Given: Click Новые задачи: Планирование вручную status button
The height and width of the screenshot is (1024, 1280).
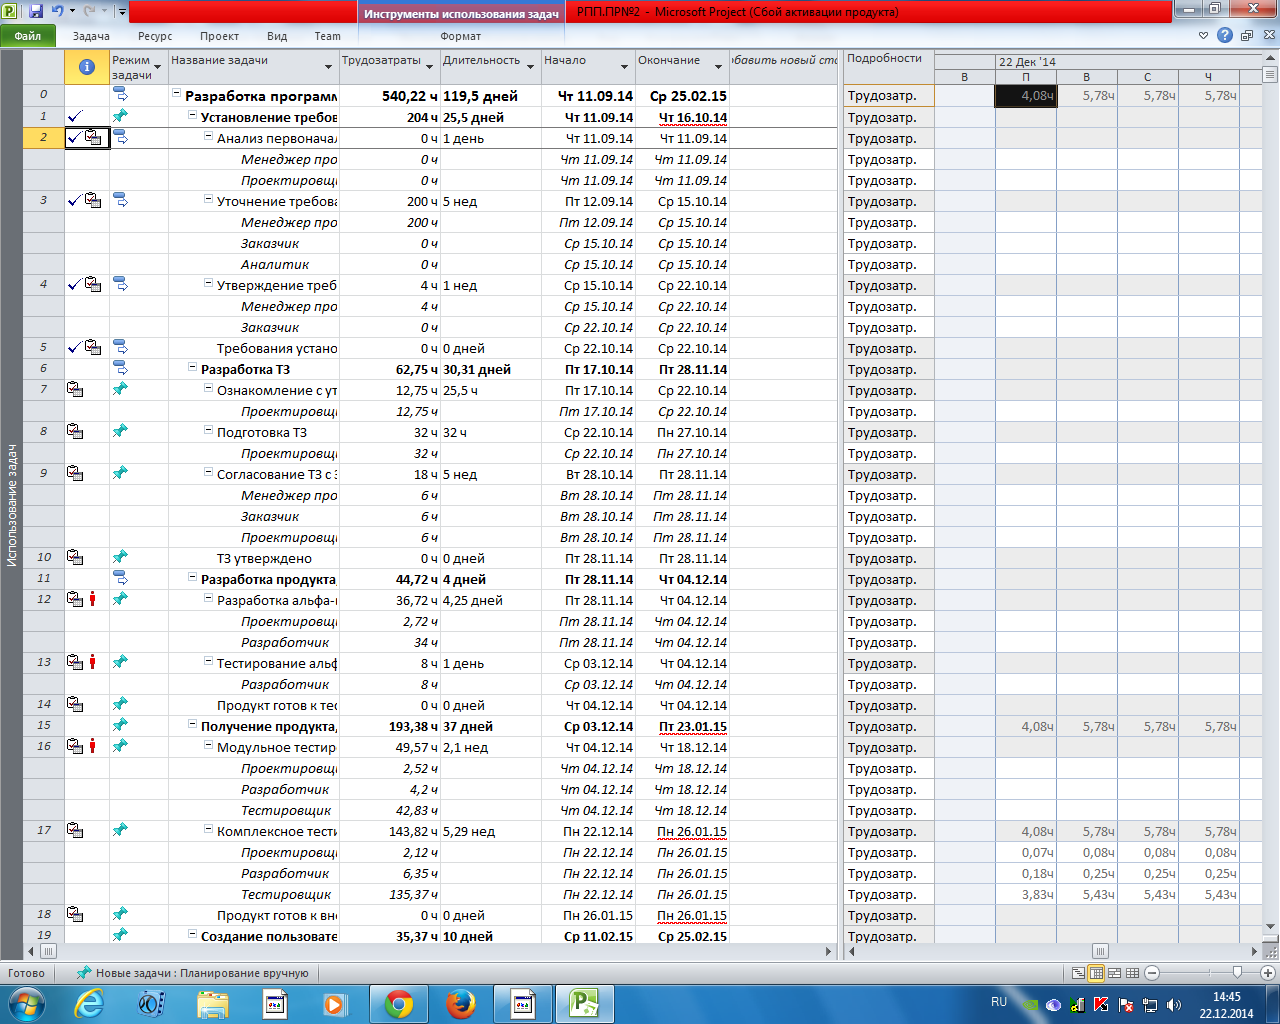Looking at the screenshot, I should [193, 973].
